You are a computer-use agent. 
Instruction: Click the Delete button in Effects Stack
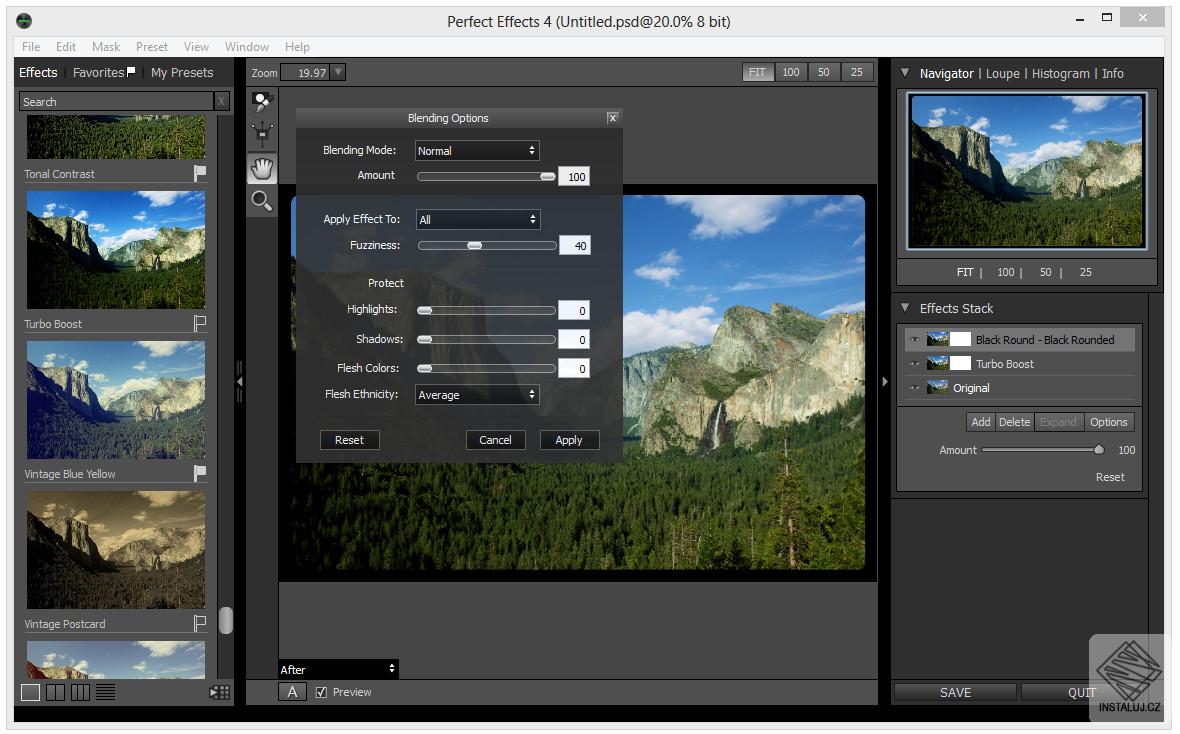click(1014, 422)
